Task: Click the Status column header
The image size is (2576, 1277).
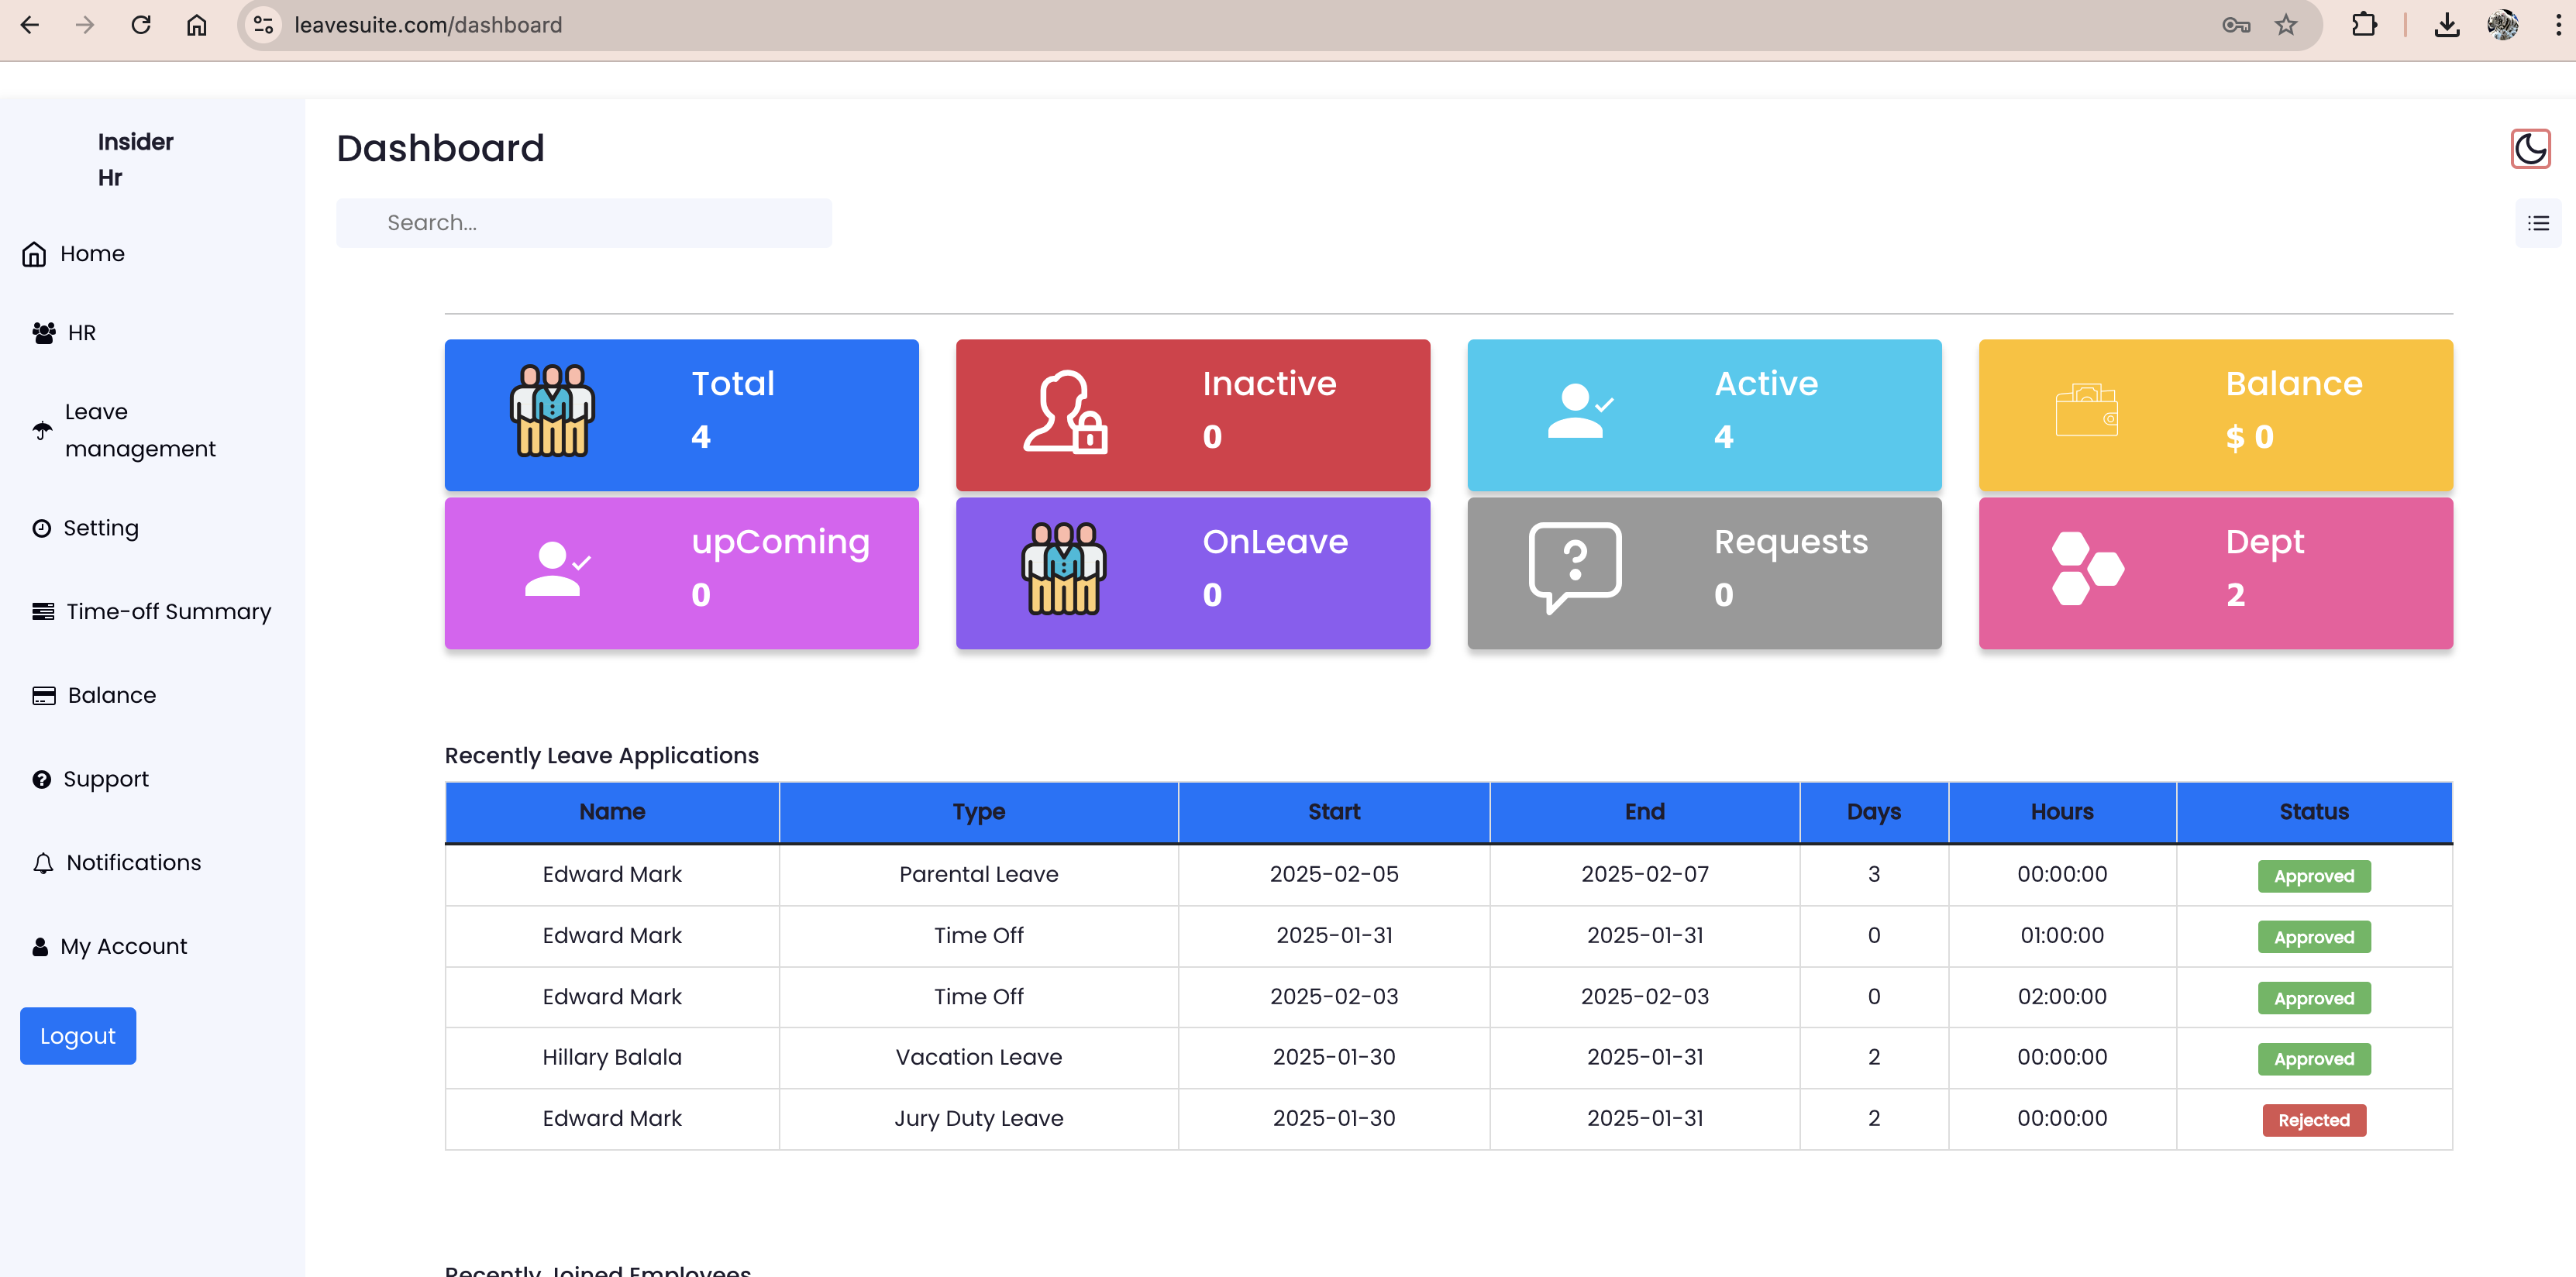Action: click(2314, 812)
